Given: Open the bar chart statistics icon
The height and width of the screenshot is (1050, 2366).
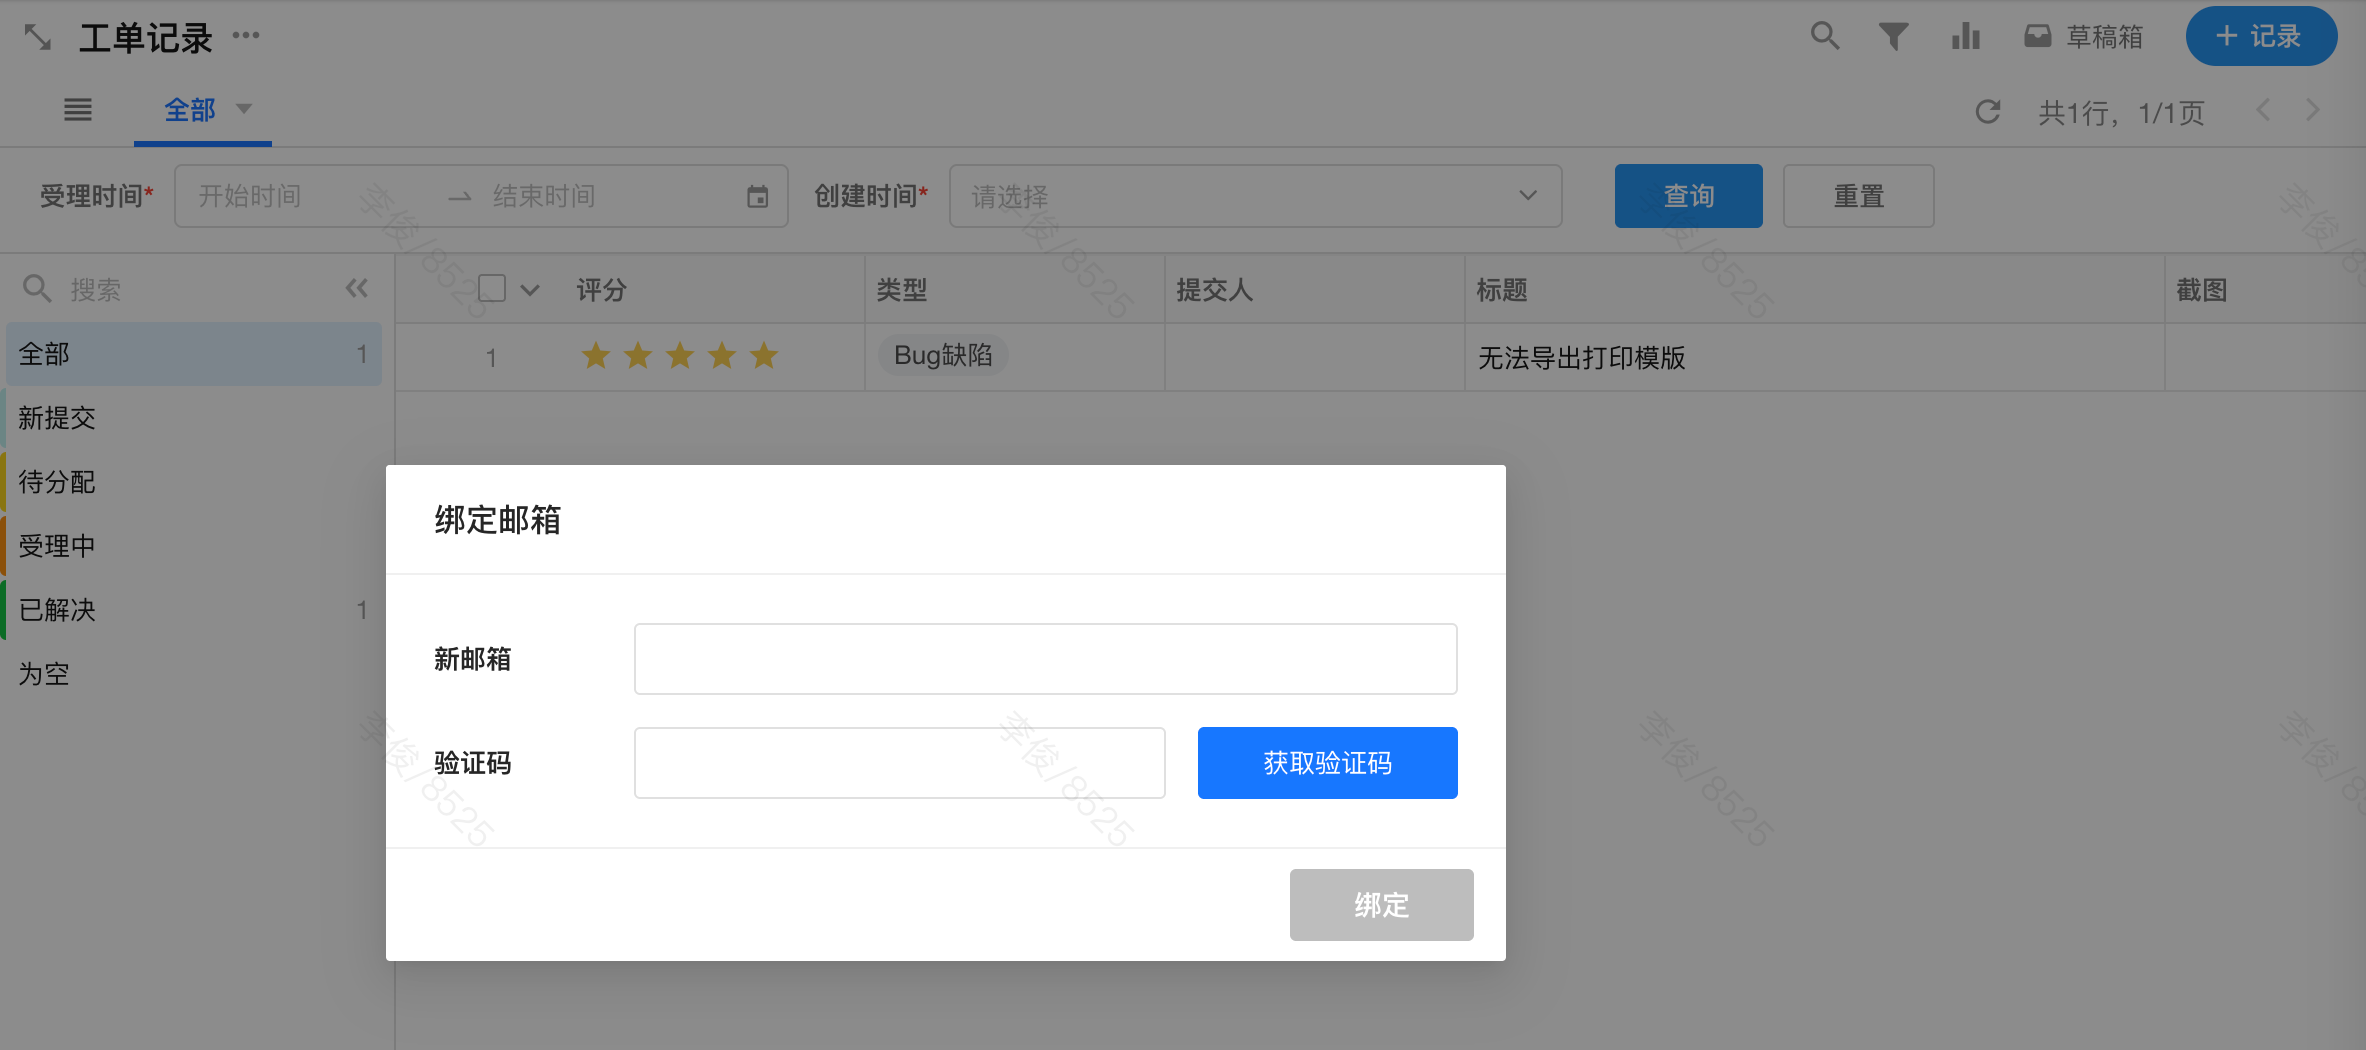Looking at the screenshot, I should point(1965,37).
